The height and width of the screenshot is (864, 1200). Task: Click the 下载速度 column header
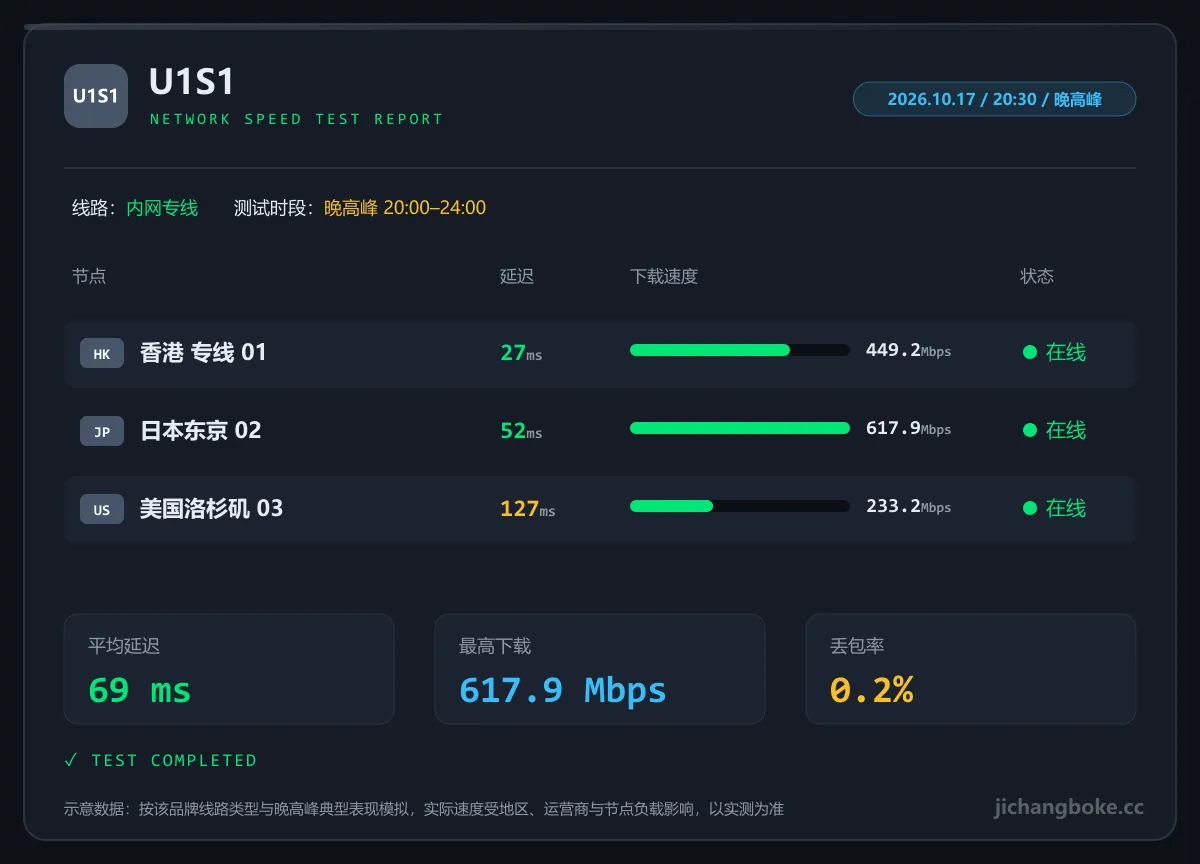tap(664, 276)
